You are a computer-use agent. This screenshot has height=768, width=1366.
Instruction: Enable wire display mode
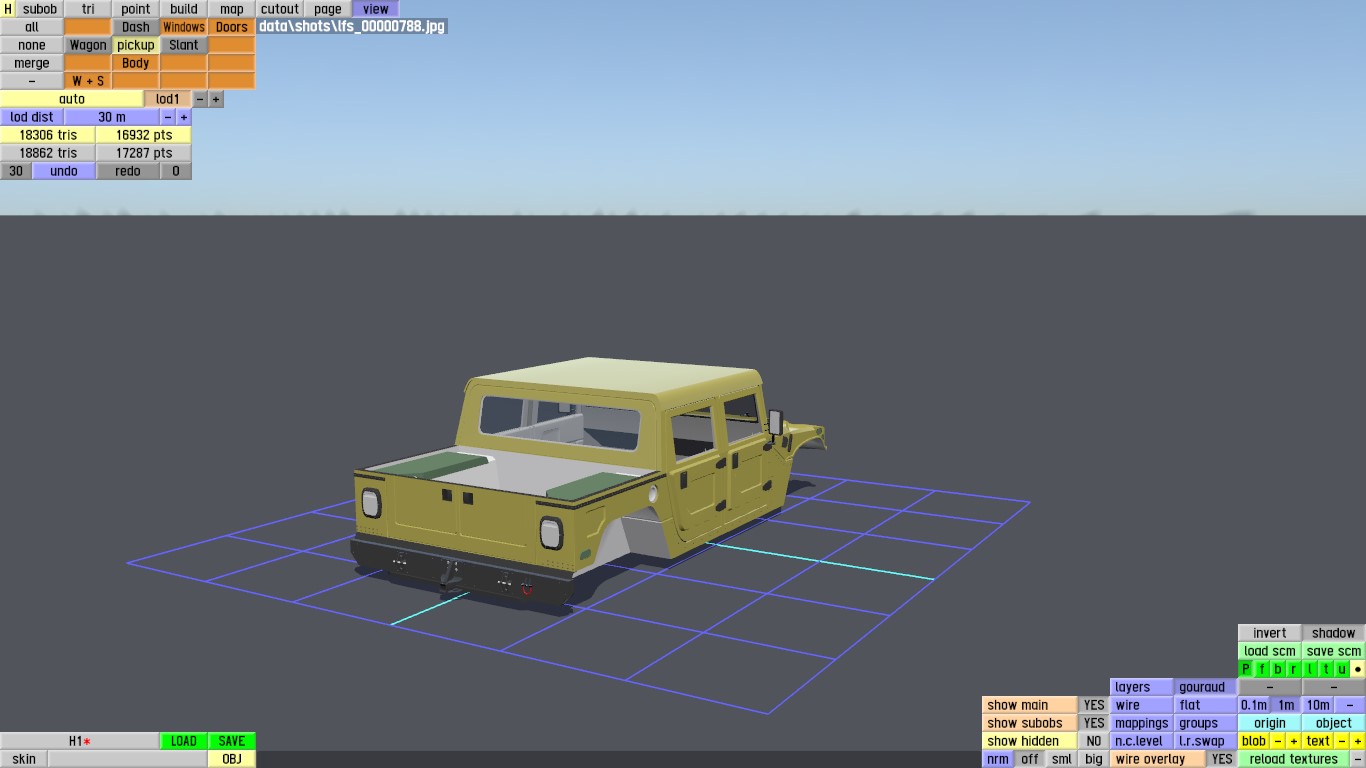point(1142,705)
